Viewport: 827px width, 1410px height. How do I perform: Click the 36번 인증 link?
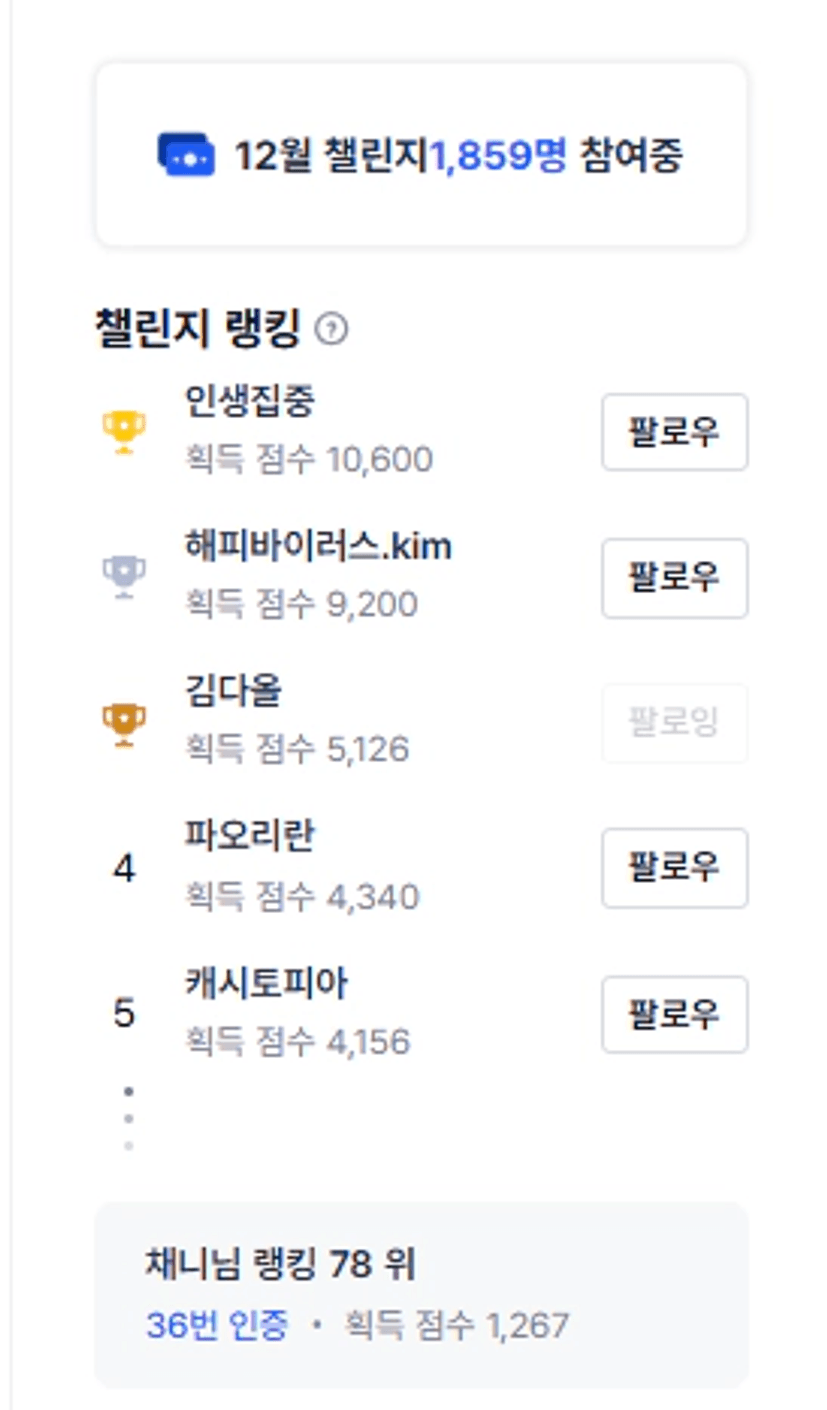click(217, 1325)
